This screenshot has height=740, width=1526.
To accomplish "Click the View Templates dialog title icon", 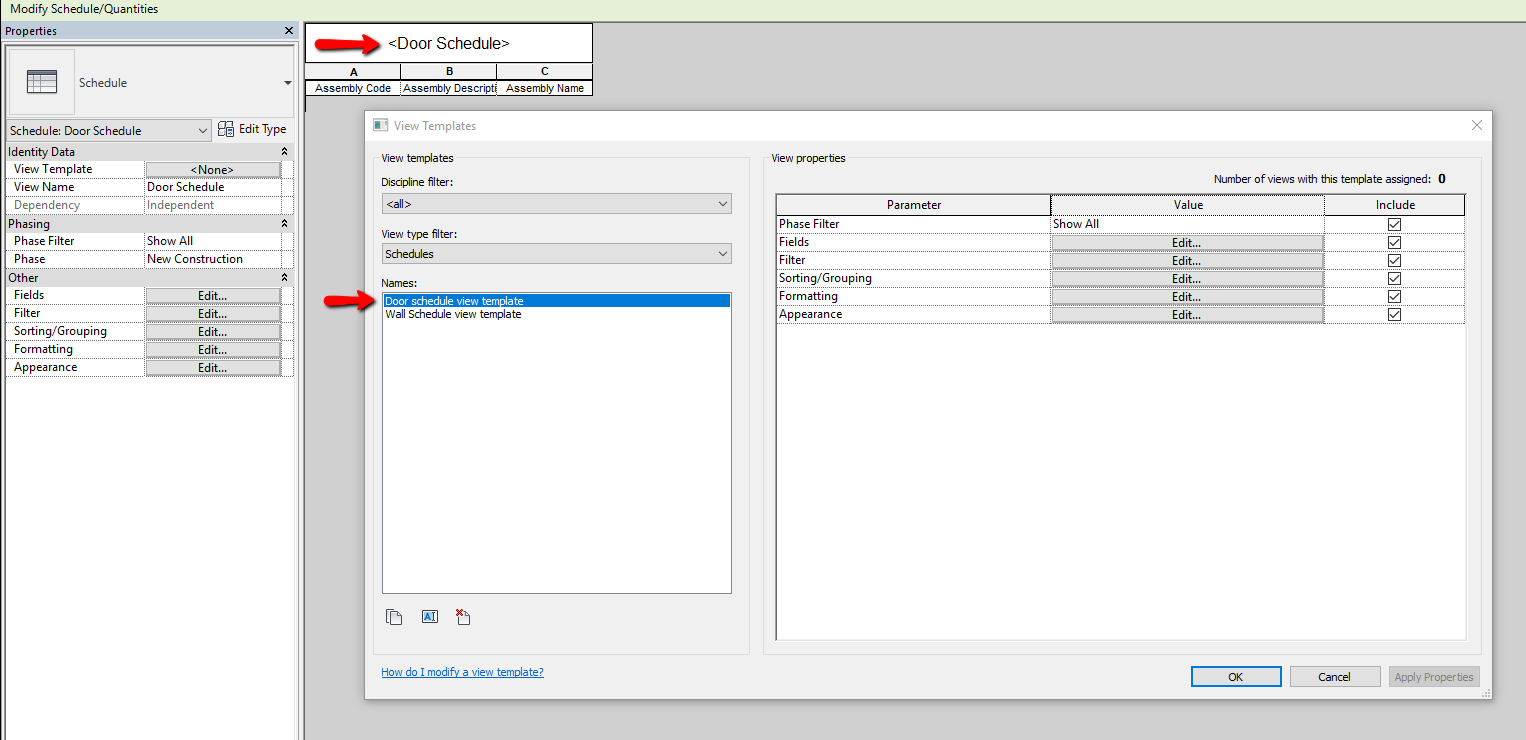I will click(x=380, y=125).
